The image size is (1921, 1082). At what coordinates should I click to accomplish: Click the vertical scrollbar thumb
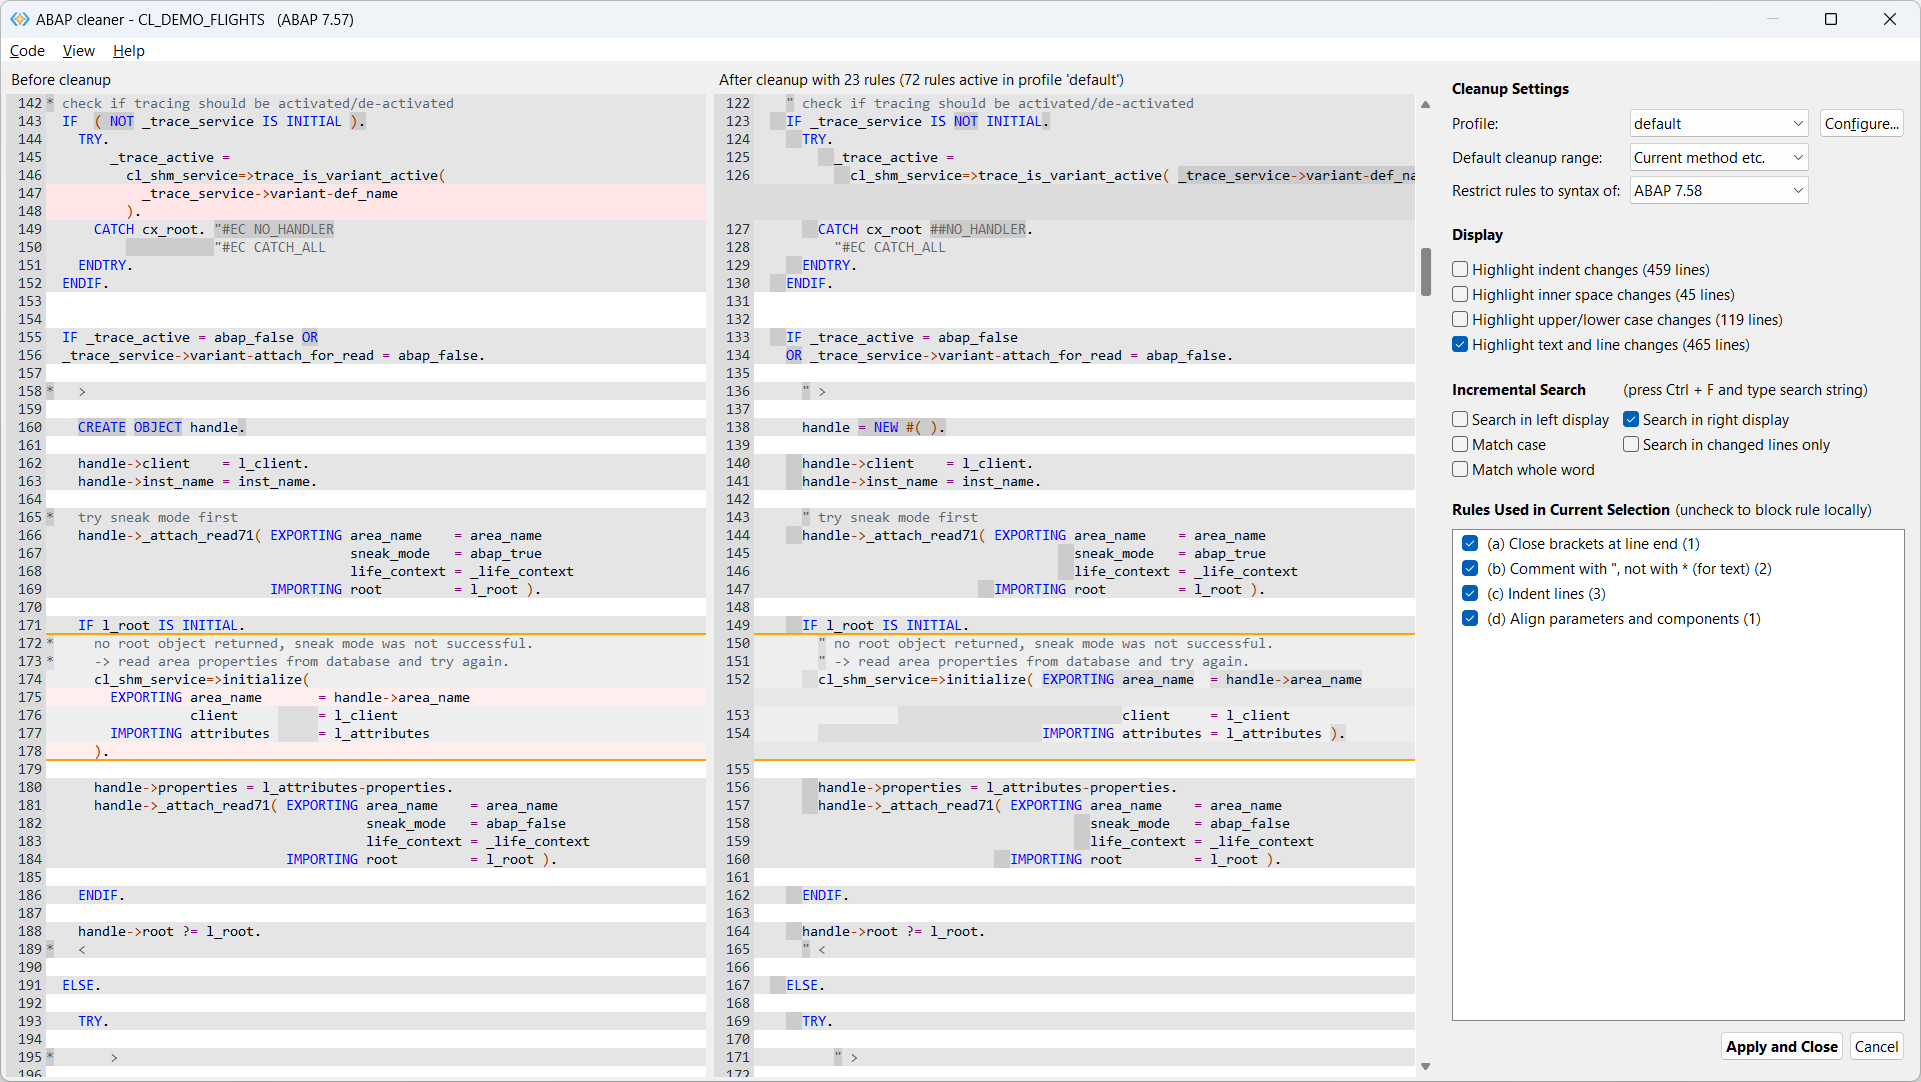1425,271
